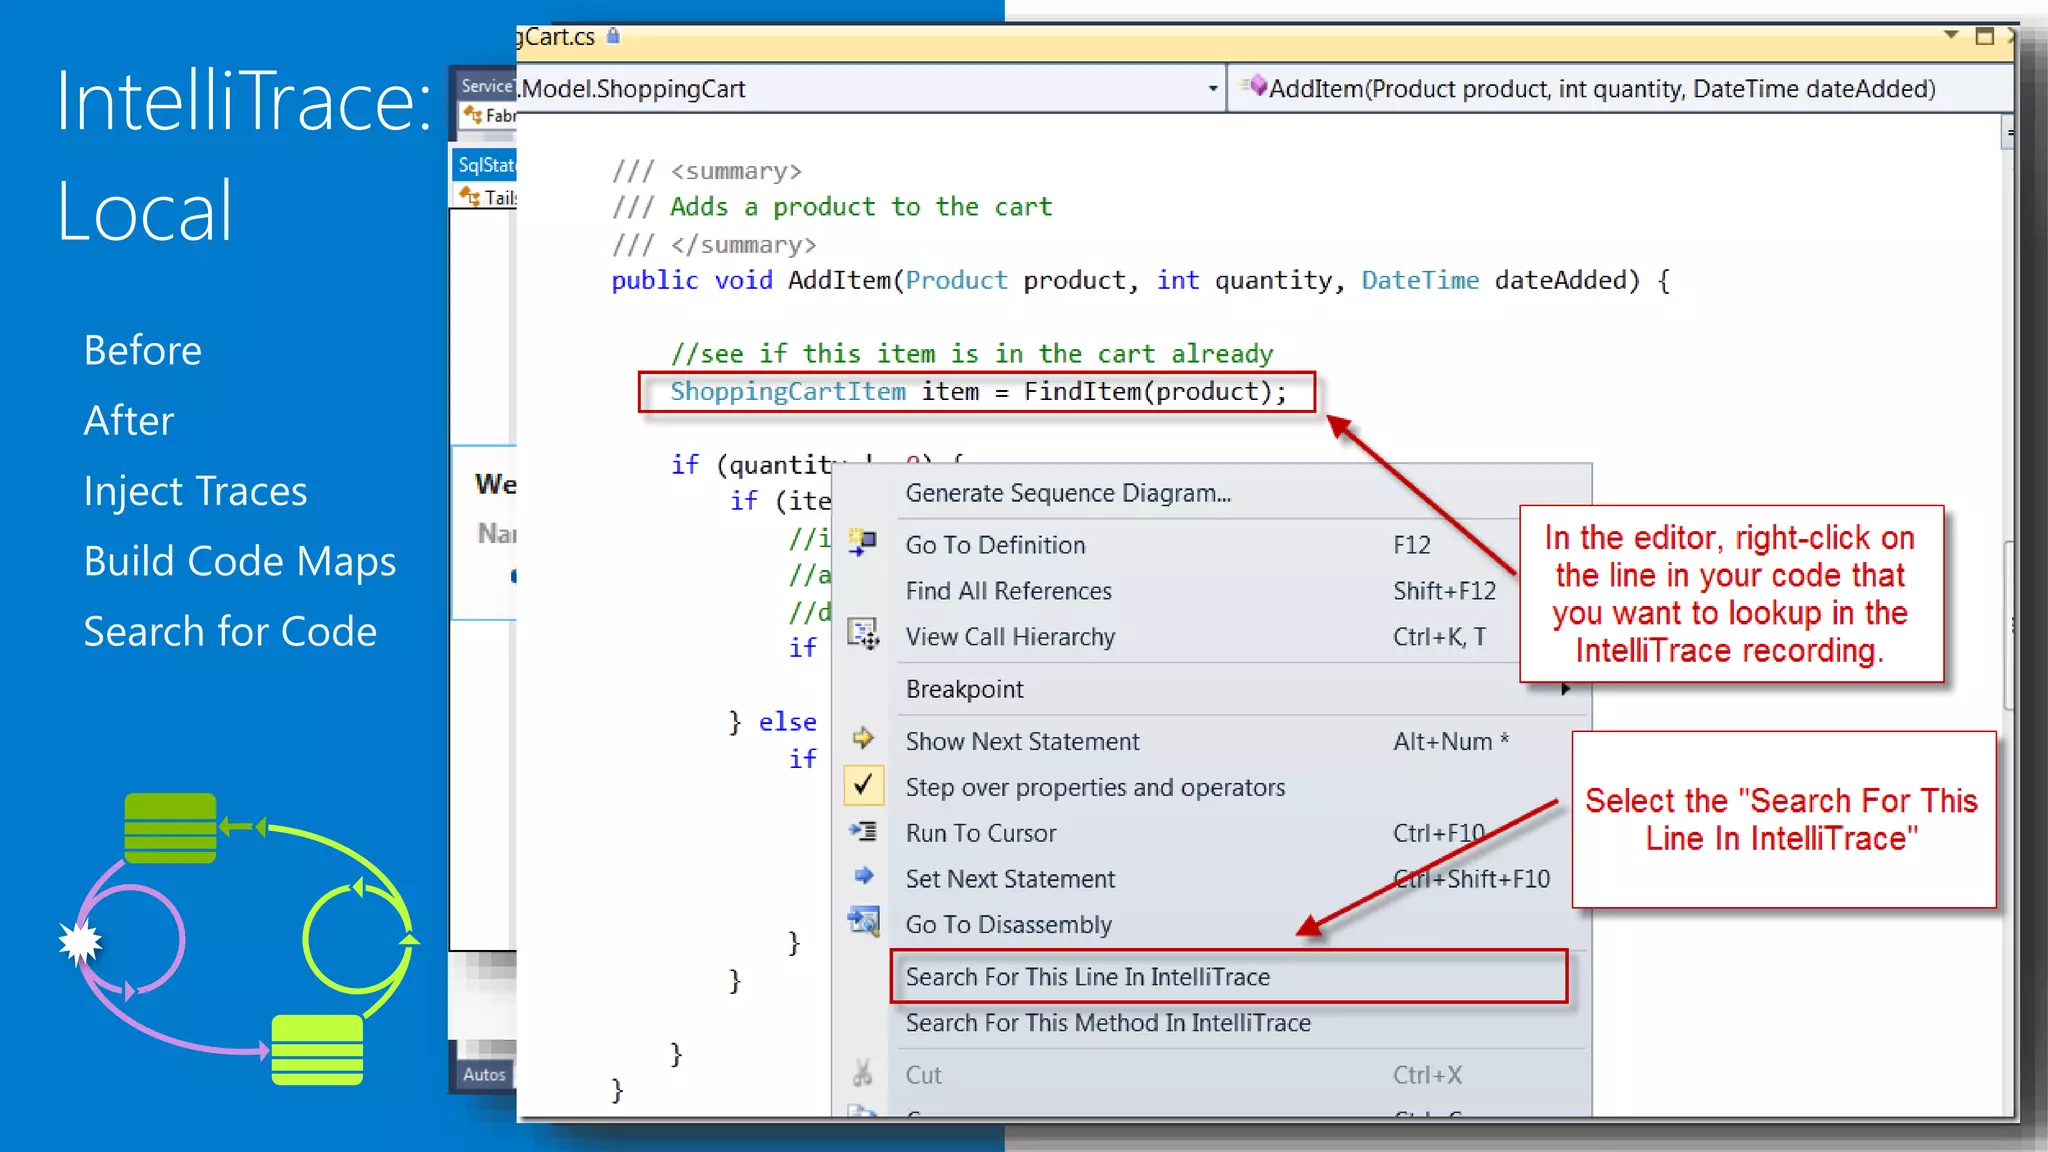
Task: Click the lock icon on the Cart.cs tab
Action: (613, 36)
